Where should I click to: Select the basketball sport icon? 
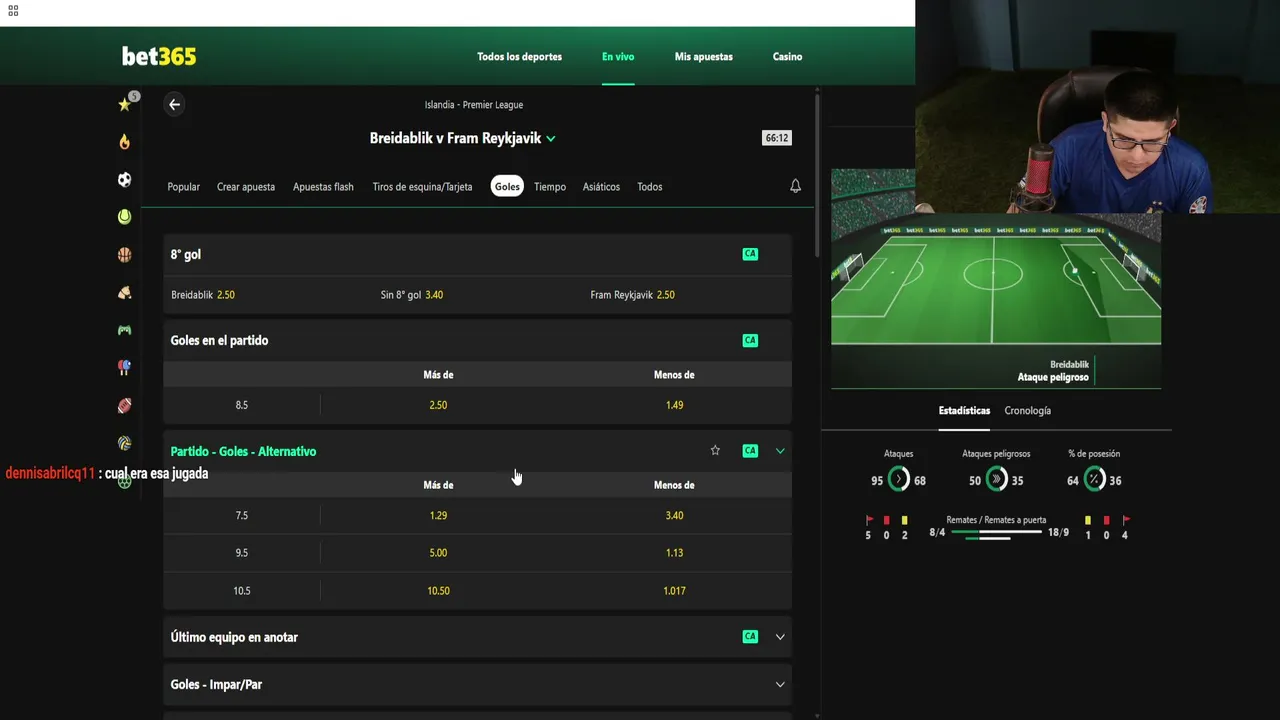click(x=124, y=255)
